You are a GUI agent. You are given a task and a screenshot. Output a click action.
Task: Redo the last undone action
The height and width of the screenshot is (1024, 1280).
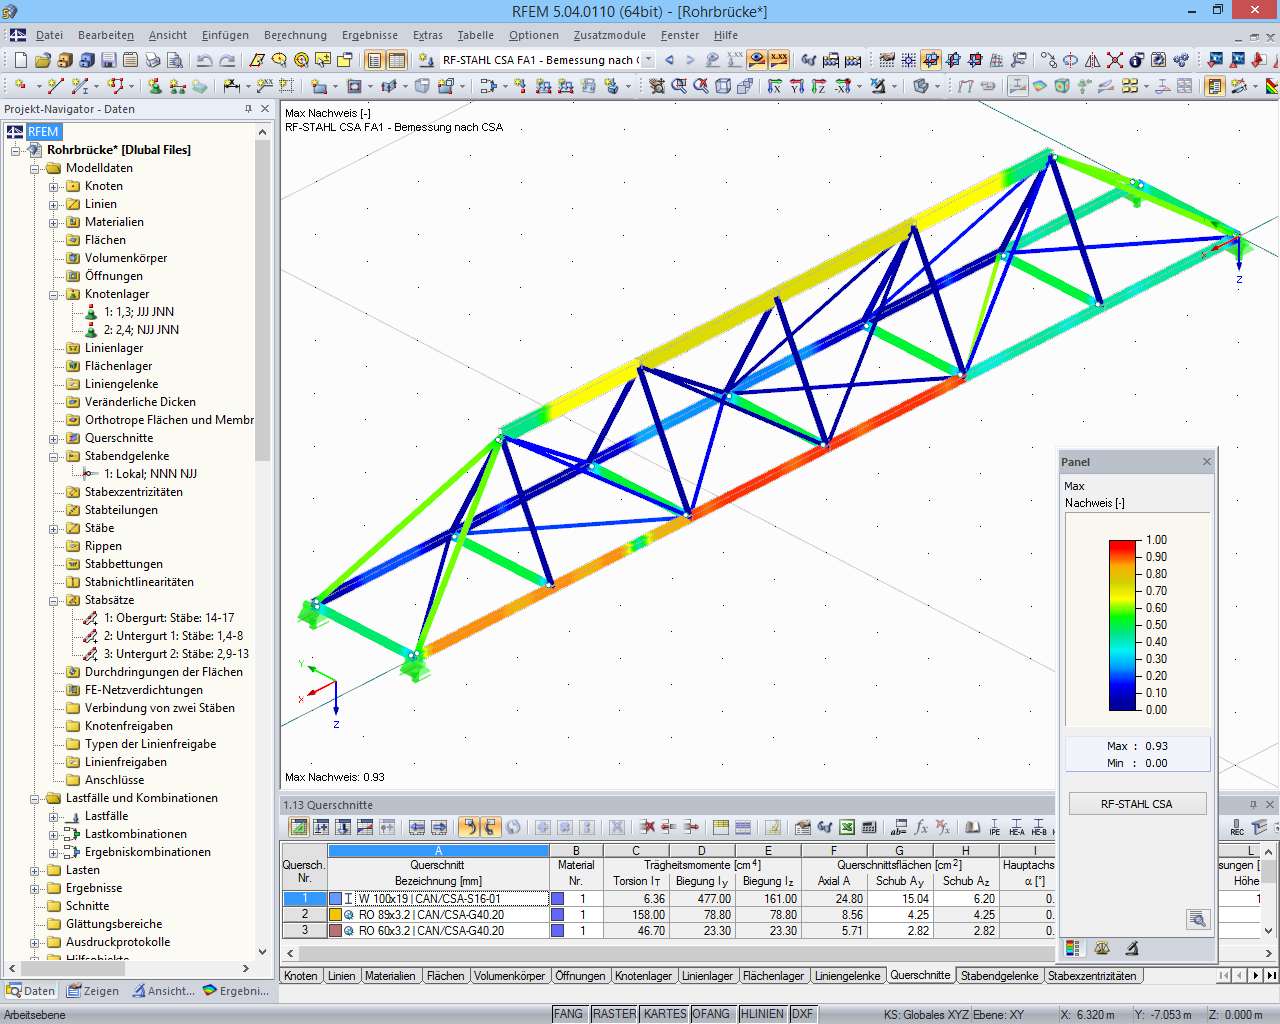227,60
